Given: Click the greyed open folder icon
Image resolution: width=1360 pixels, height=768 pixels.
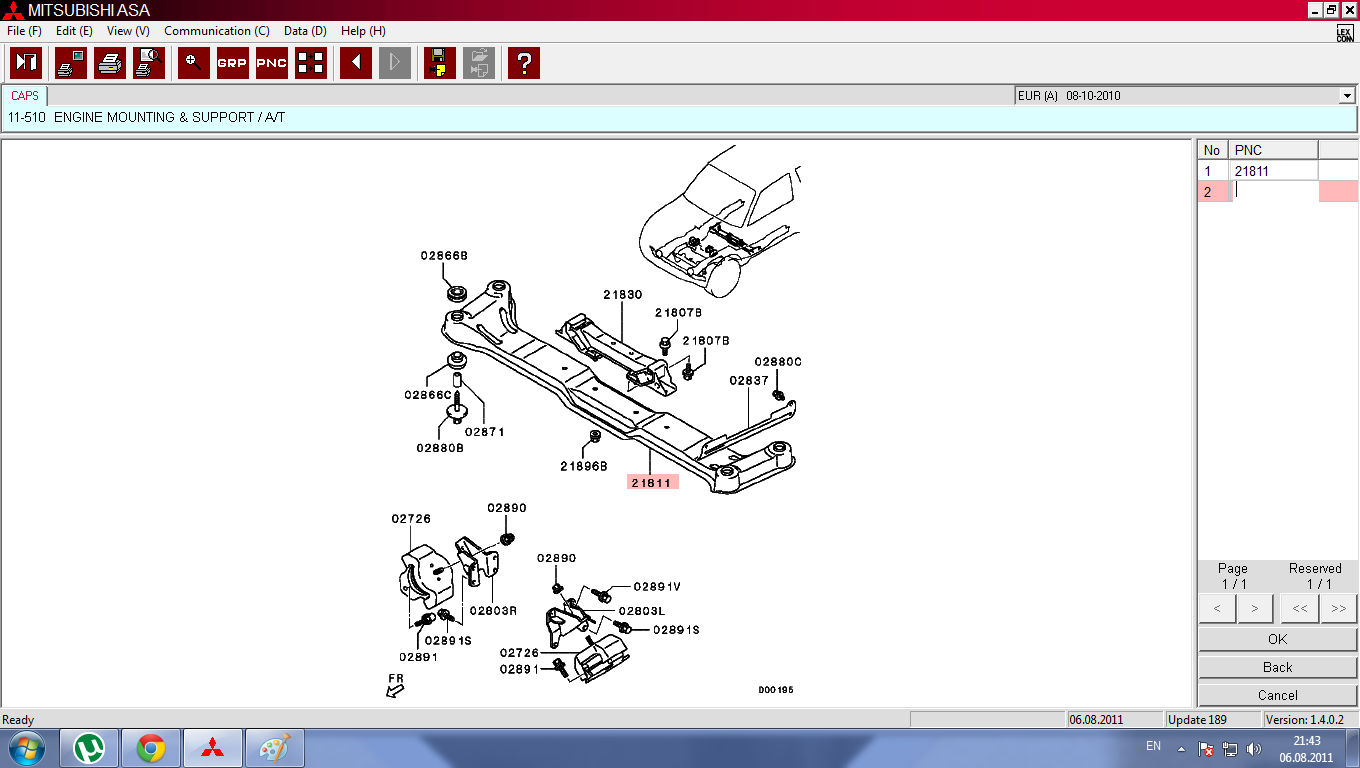Looking at the screenshot, I should click(479, 63).
